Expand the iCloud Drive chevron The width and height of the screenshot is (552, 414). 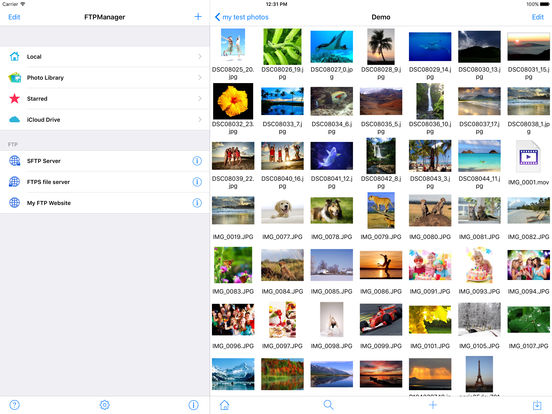[x=200, y=120]
